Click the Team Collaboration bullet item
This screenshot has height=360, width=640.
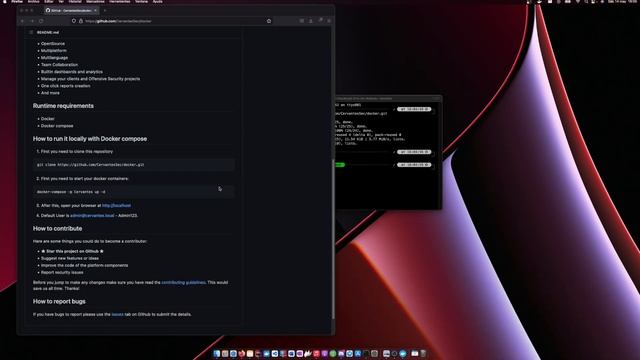59,65
